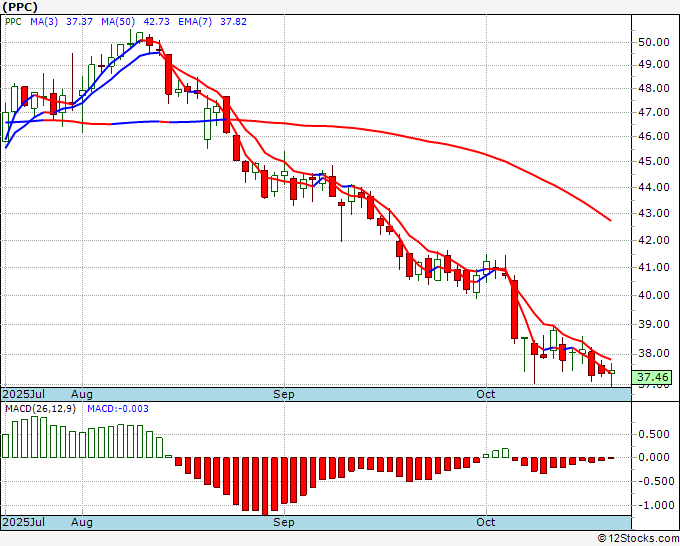680x546 pixels.
Task: Click the 43.00 price axis label
Action: tap(654, 213)
